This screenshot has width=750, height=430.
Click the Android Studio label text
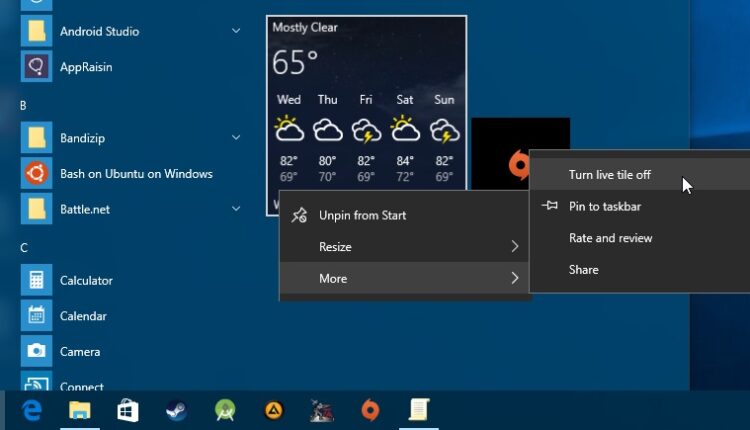(99, 32)
